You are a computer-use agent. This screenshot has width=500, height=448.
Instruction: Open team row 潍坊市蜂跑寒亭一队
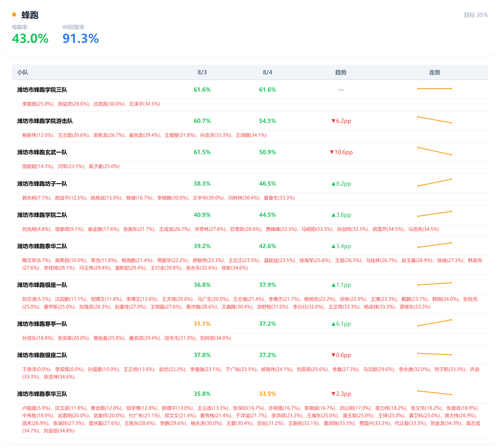(x=42, y=324)
